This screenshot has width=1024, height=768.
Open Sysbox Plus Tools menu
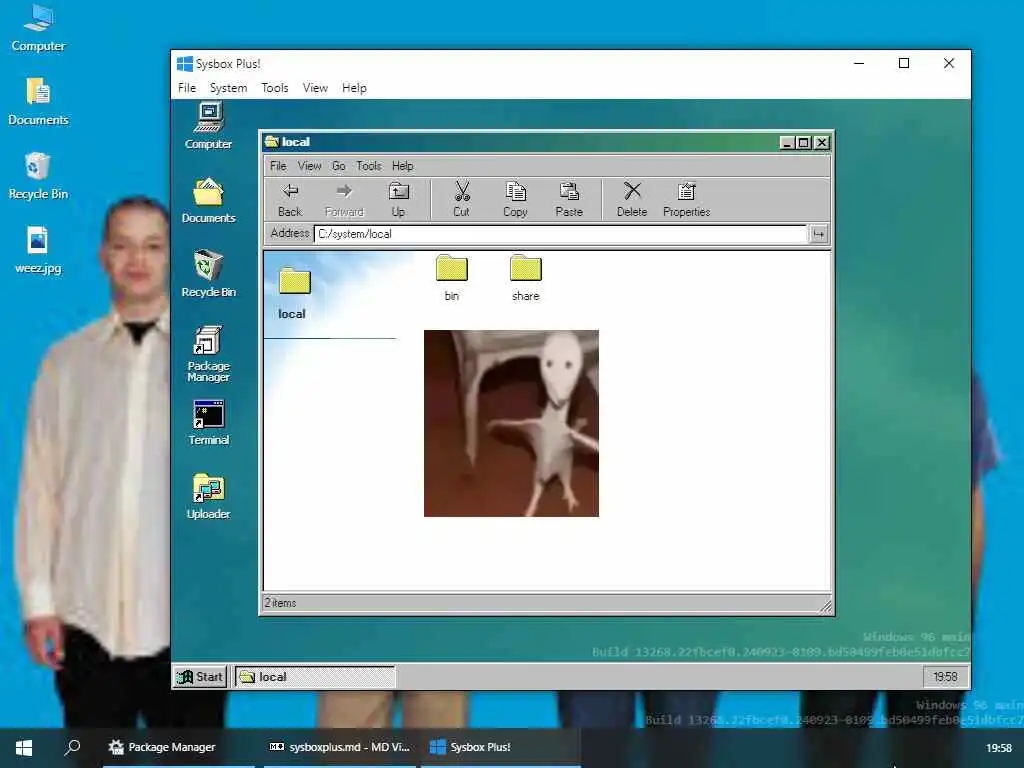tap(275, 88)
